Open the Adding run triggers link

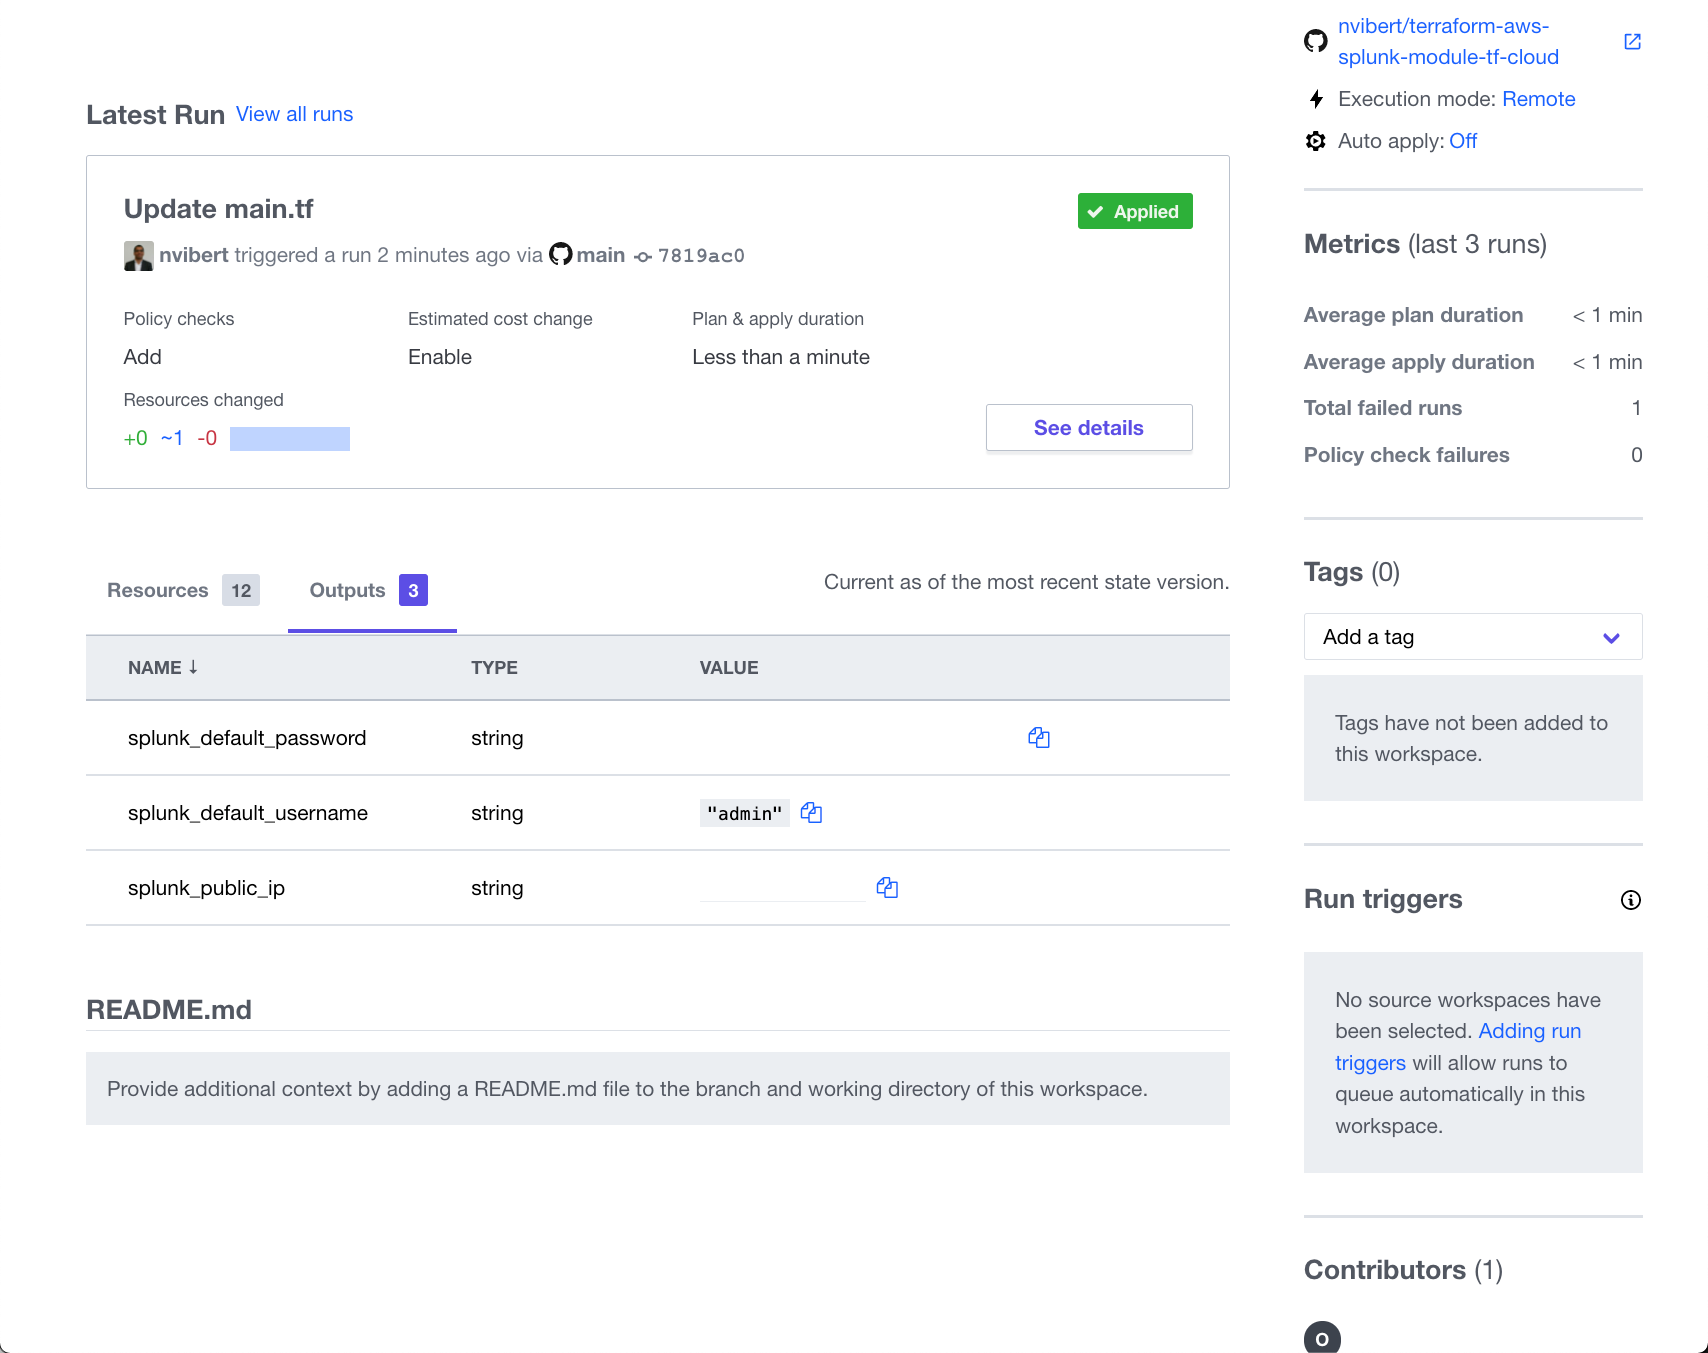tap(1529, 1031)
